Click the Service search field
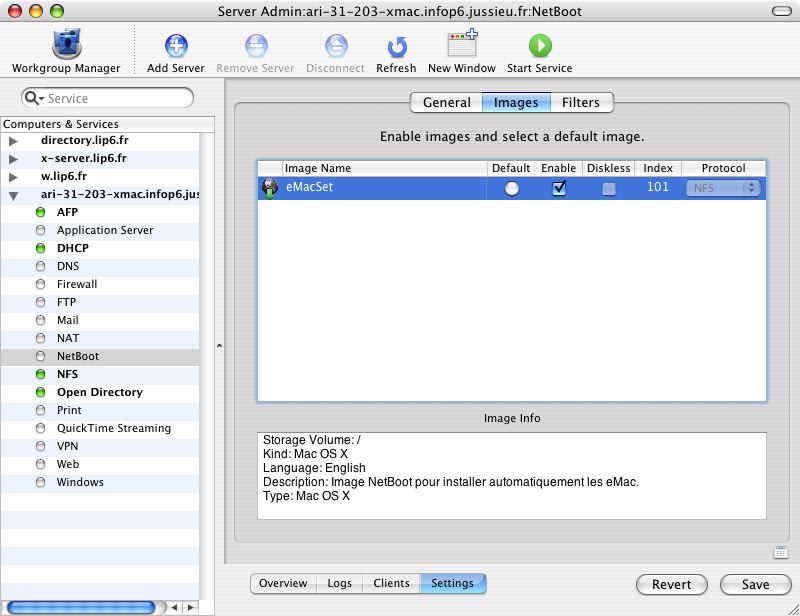 coord(115,98)
